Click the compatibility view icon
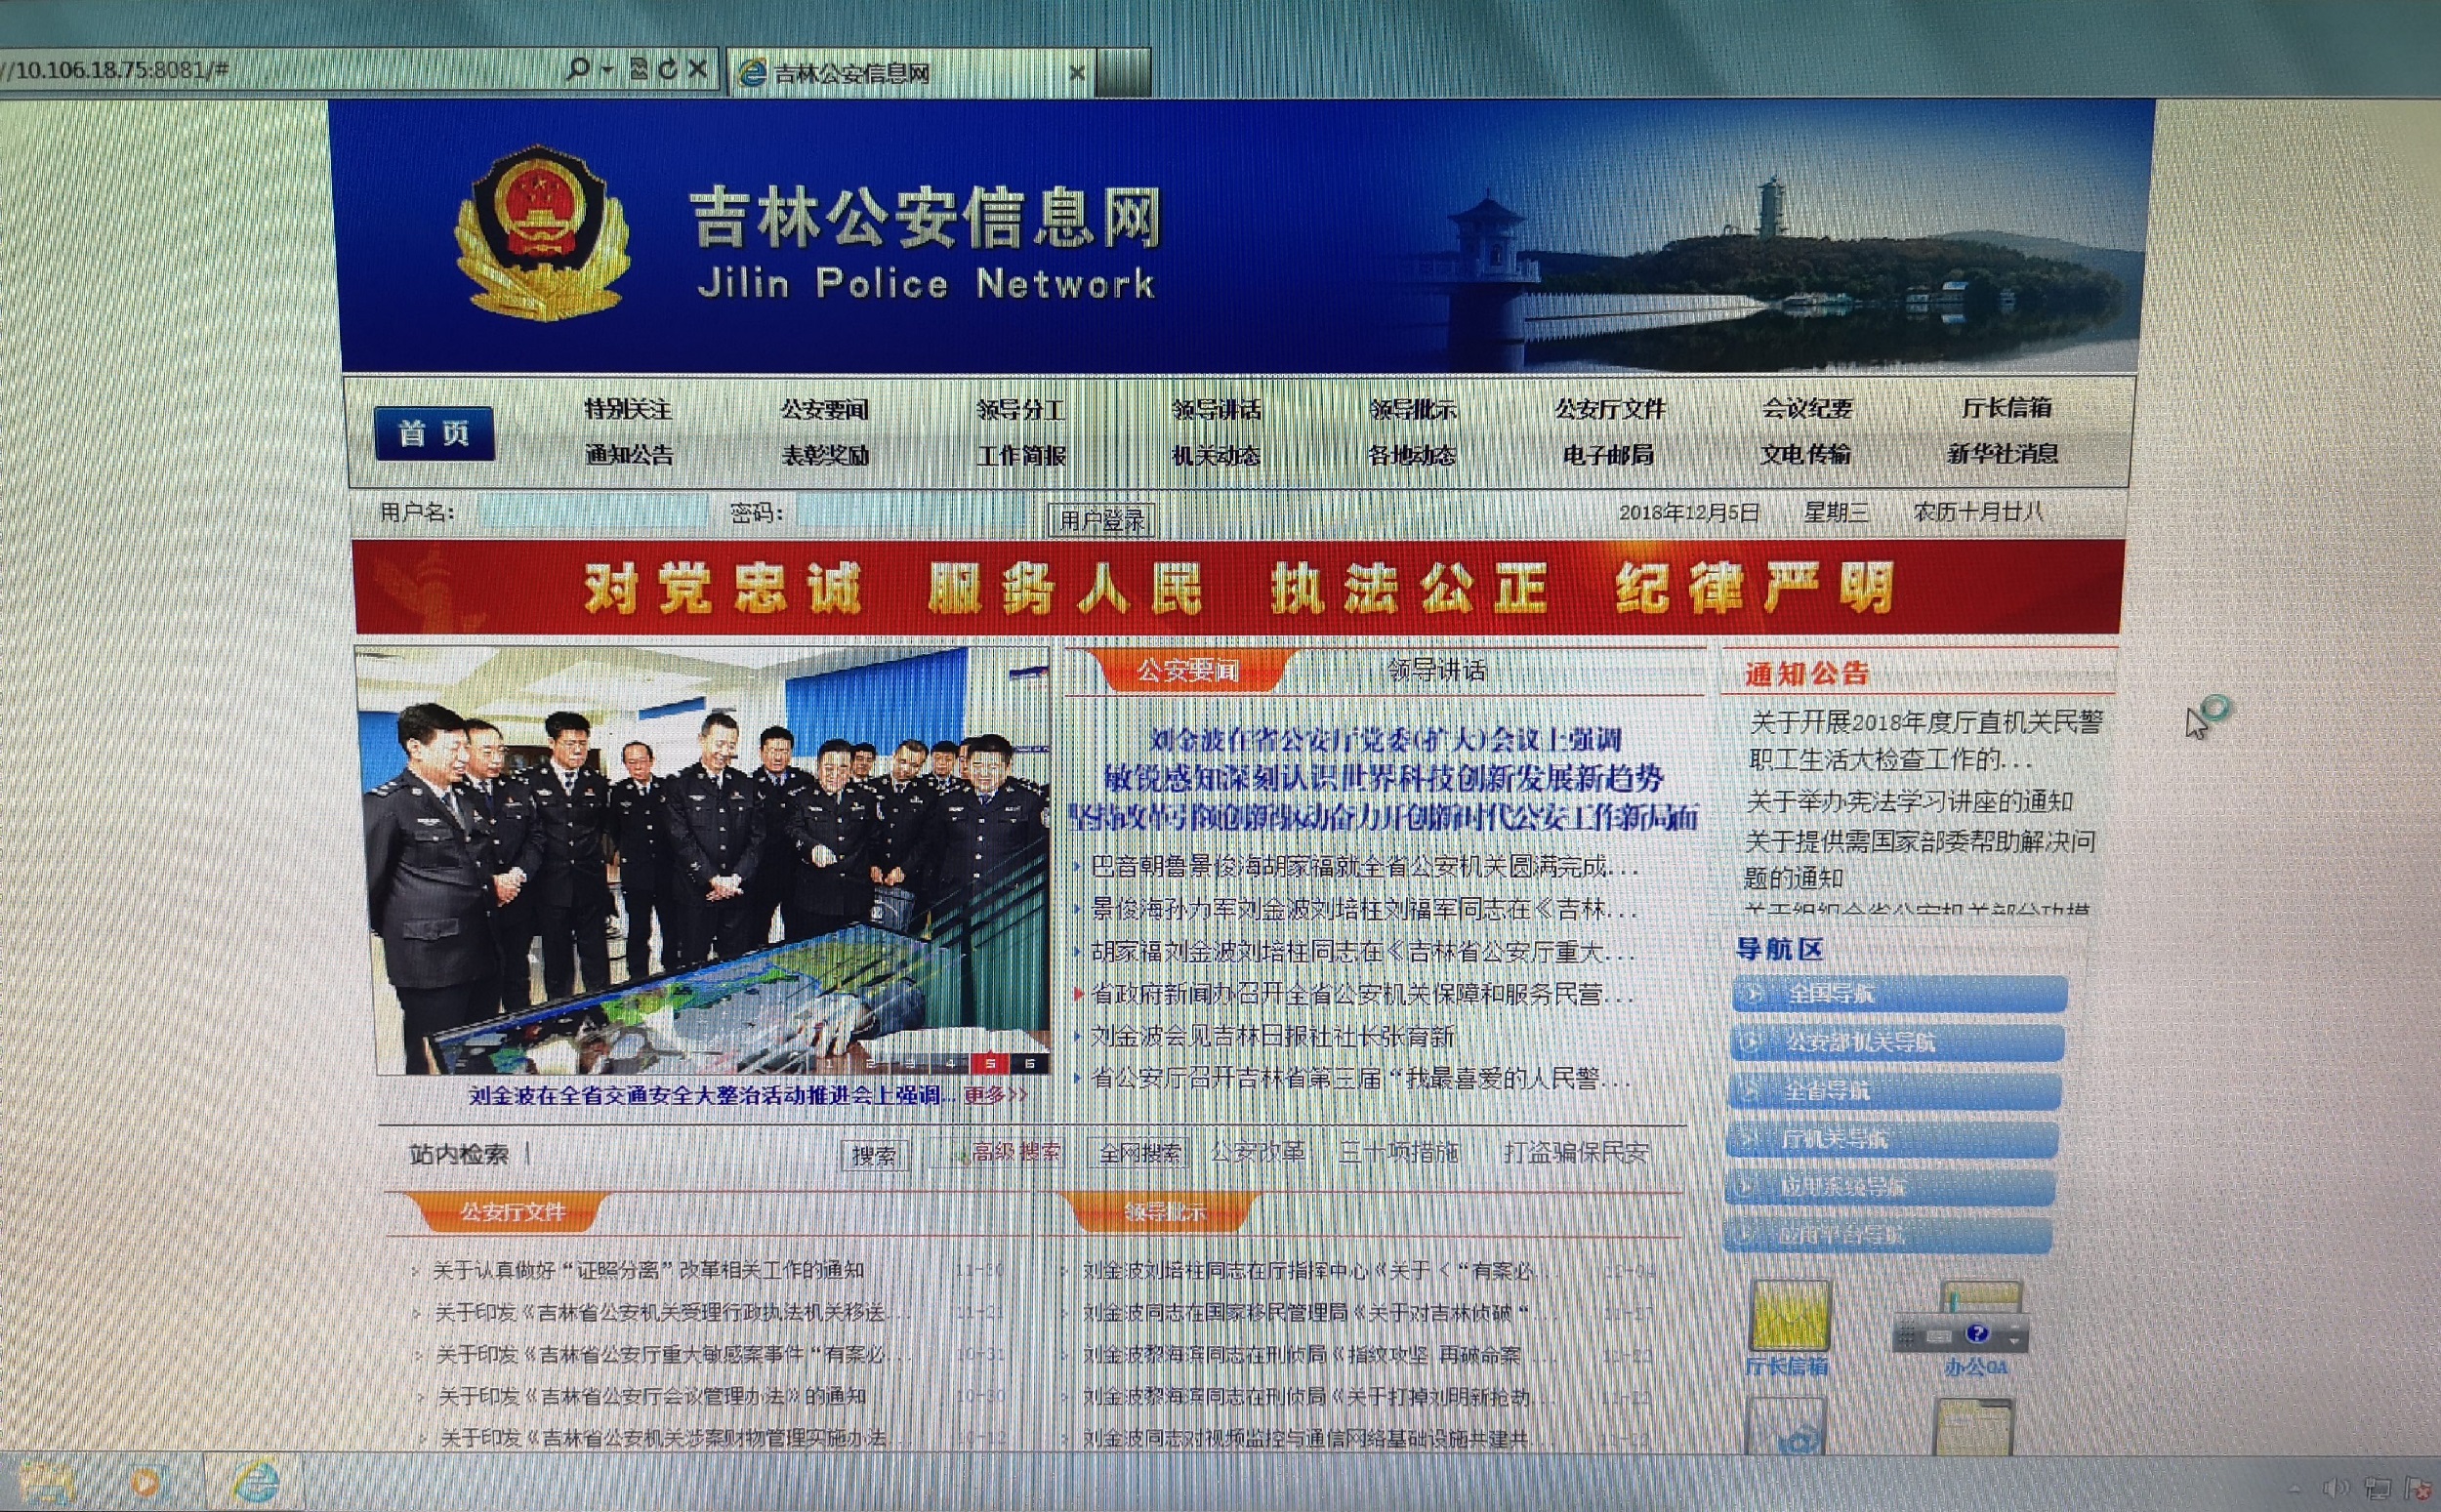The height and width of the screenshot is (1512, 2441). pyautogui.click(x=640, y=69)
